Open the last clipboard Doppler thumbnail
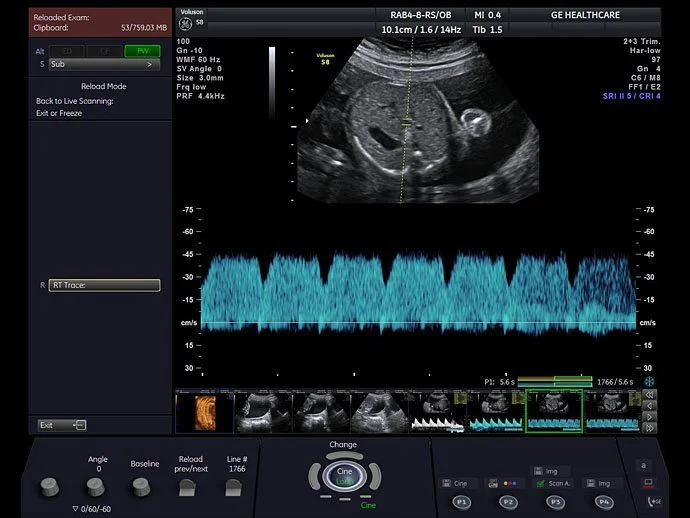The image size is (690, 518). tap(613, 411)
